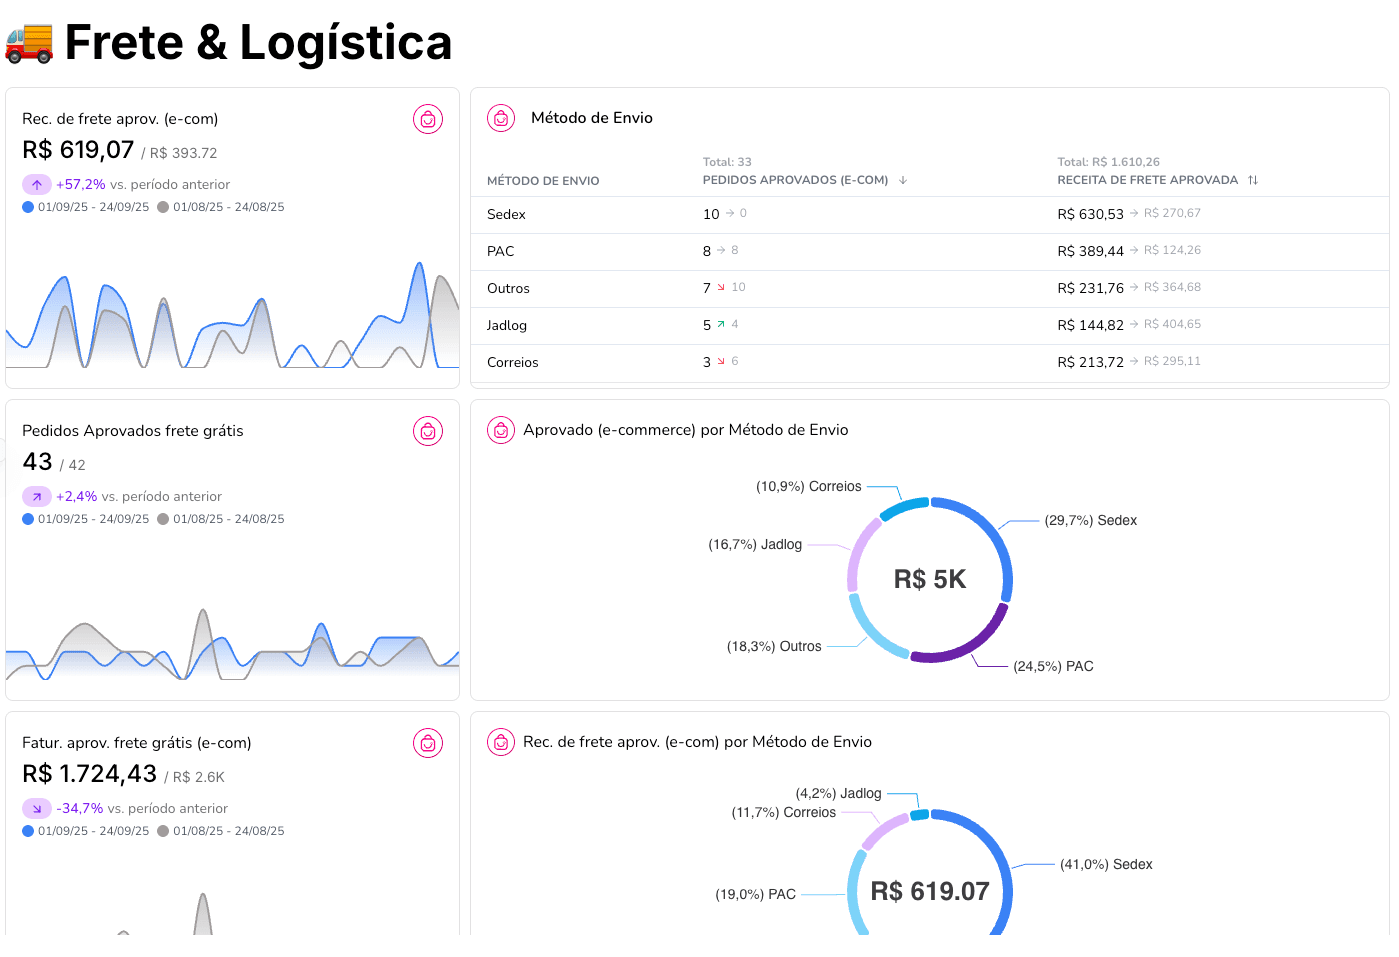
Task: Click R$ 1.724,43 value on free shipping billing card
Action: (89, 774)
